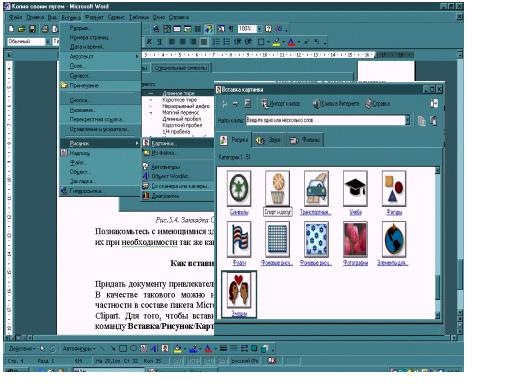Screen dimensions: 512x384
Task: Click the align left icon
Action: pos(172,42)
